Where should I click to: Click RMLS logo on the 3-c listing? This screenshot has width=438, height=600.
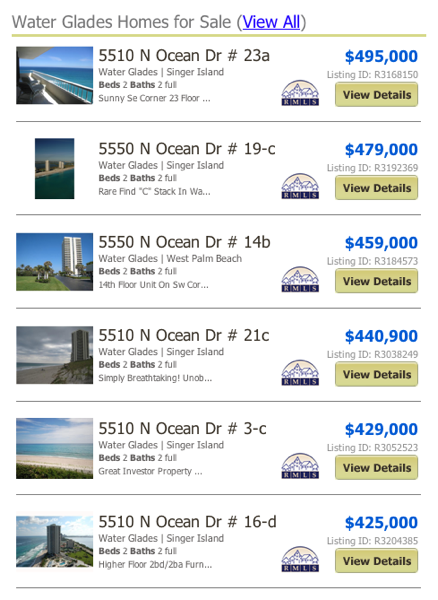300,466
